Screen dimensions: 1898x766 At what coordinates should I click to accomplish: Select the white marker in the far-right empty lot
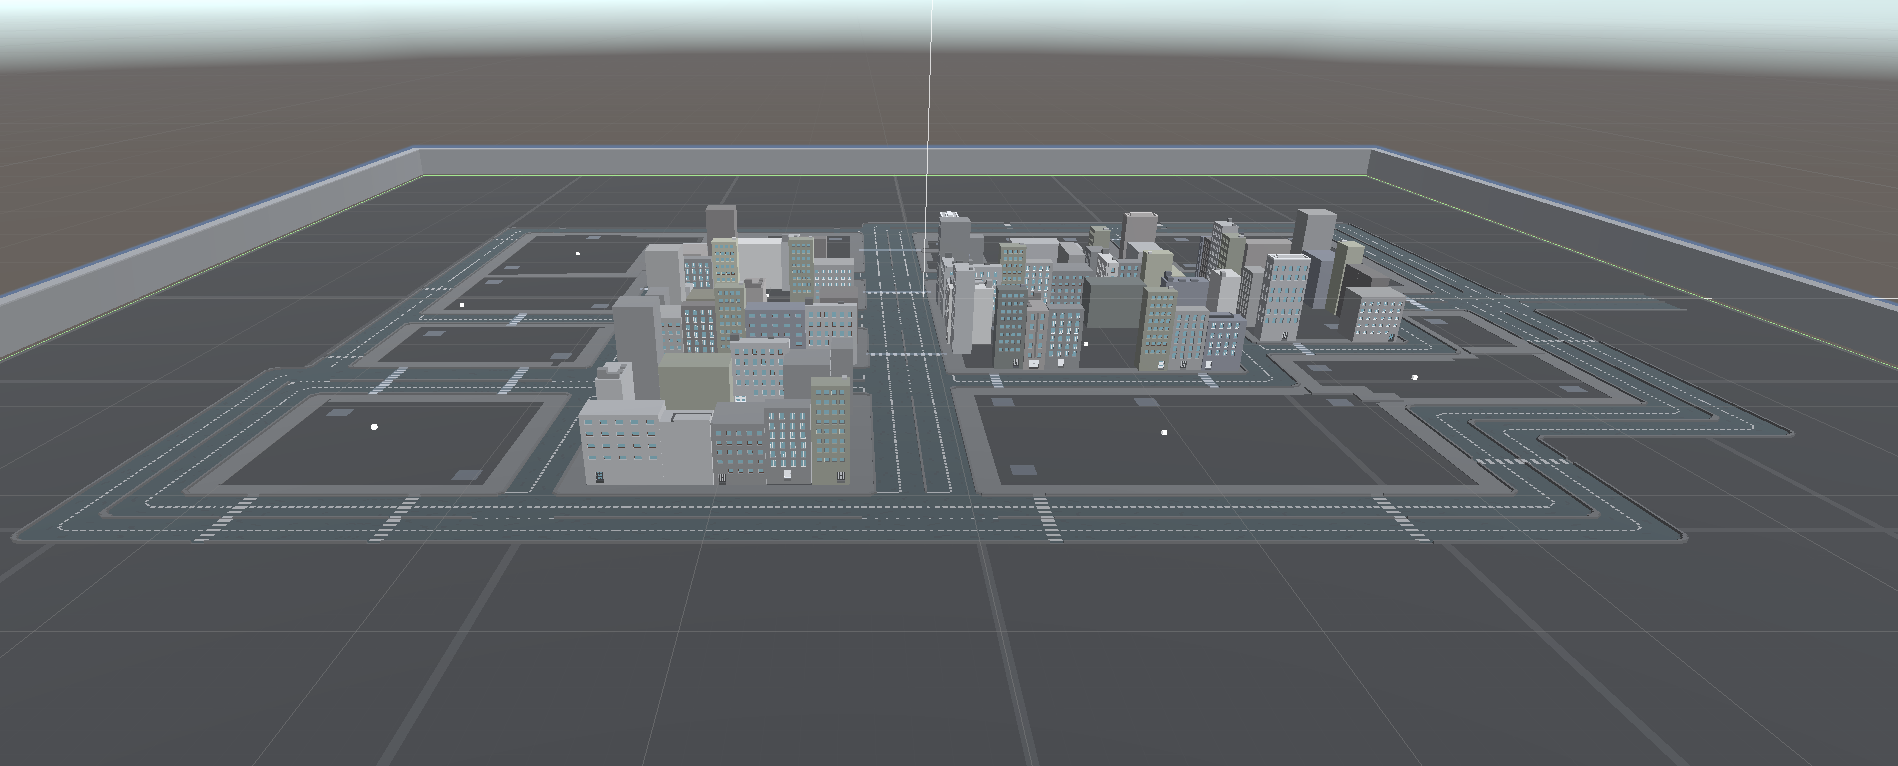point(1415,377)
